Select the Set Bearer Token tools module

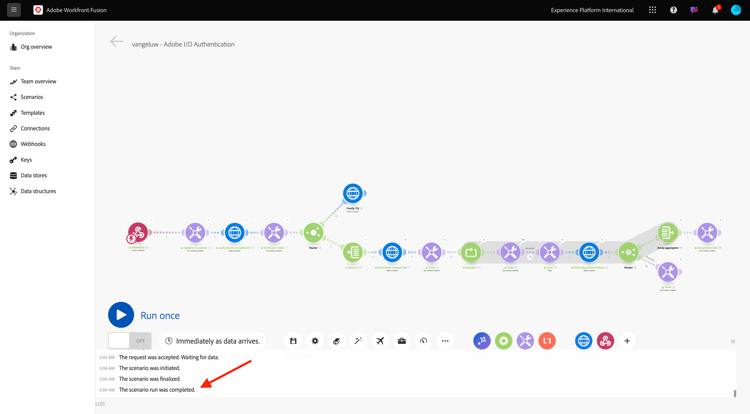274,232
